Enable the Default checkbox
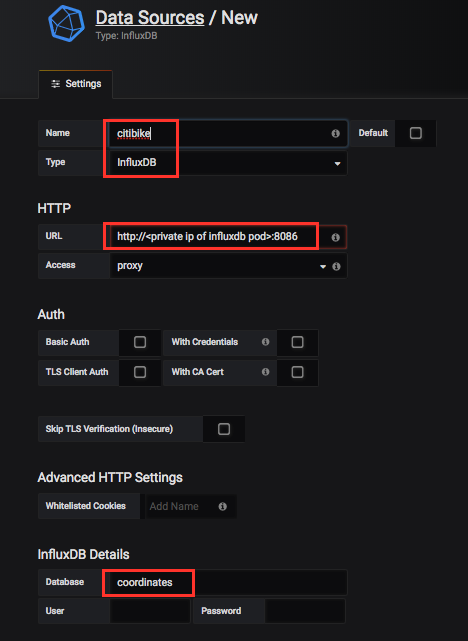 point(415,133)
